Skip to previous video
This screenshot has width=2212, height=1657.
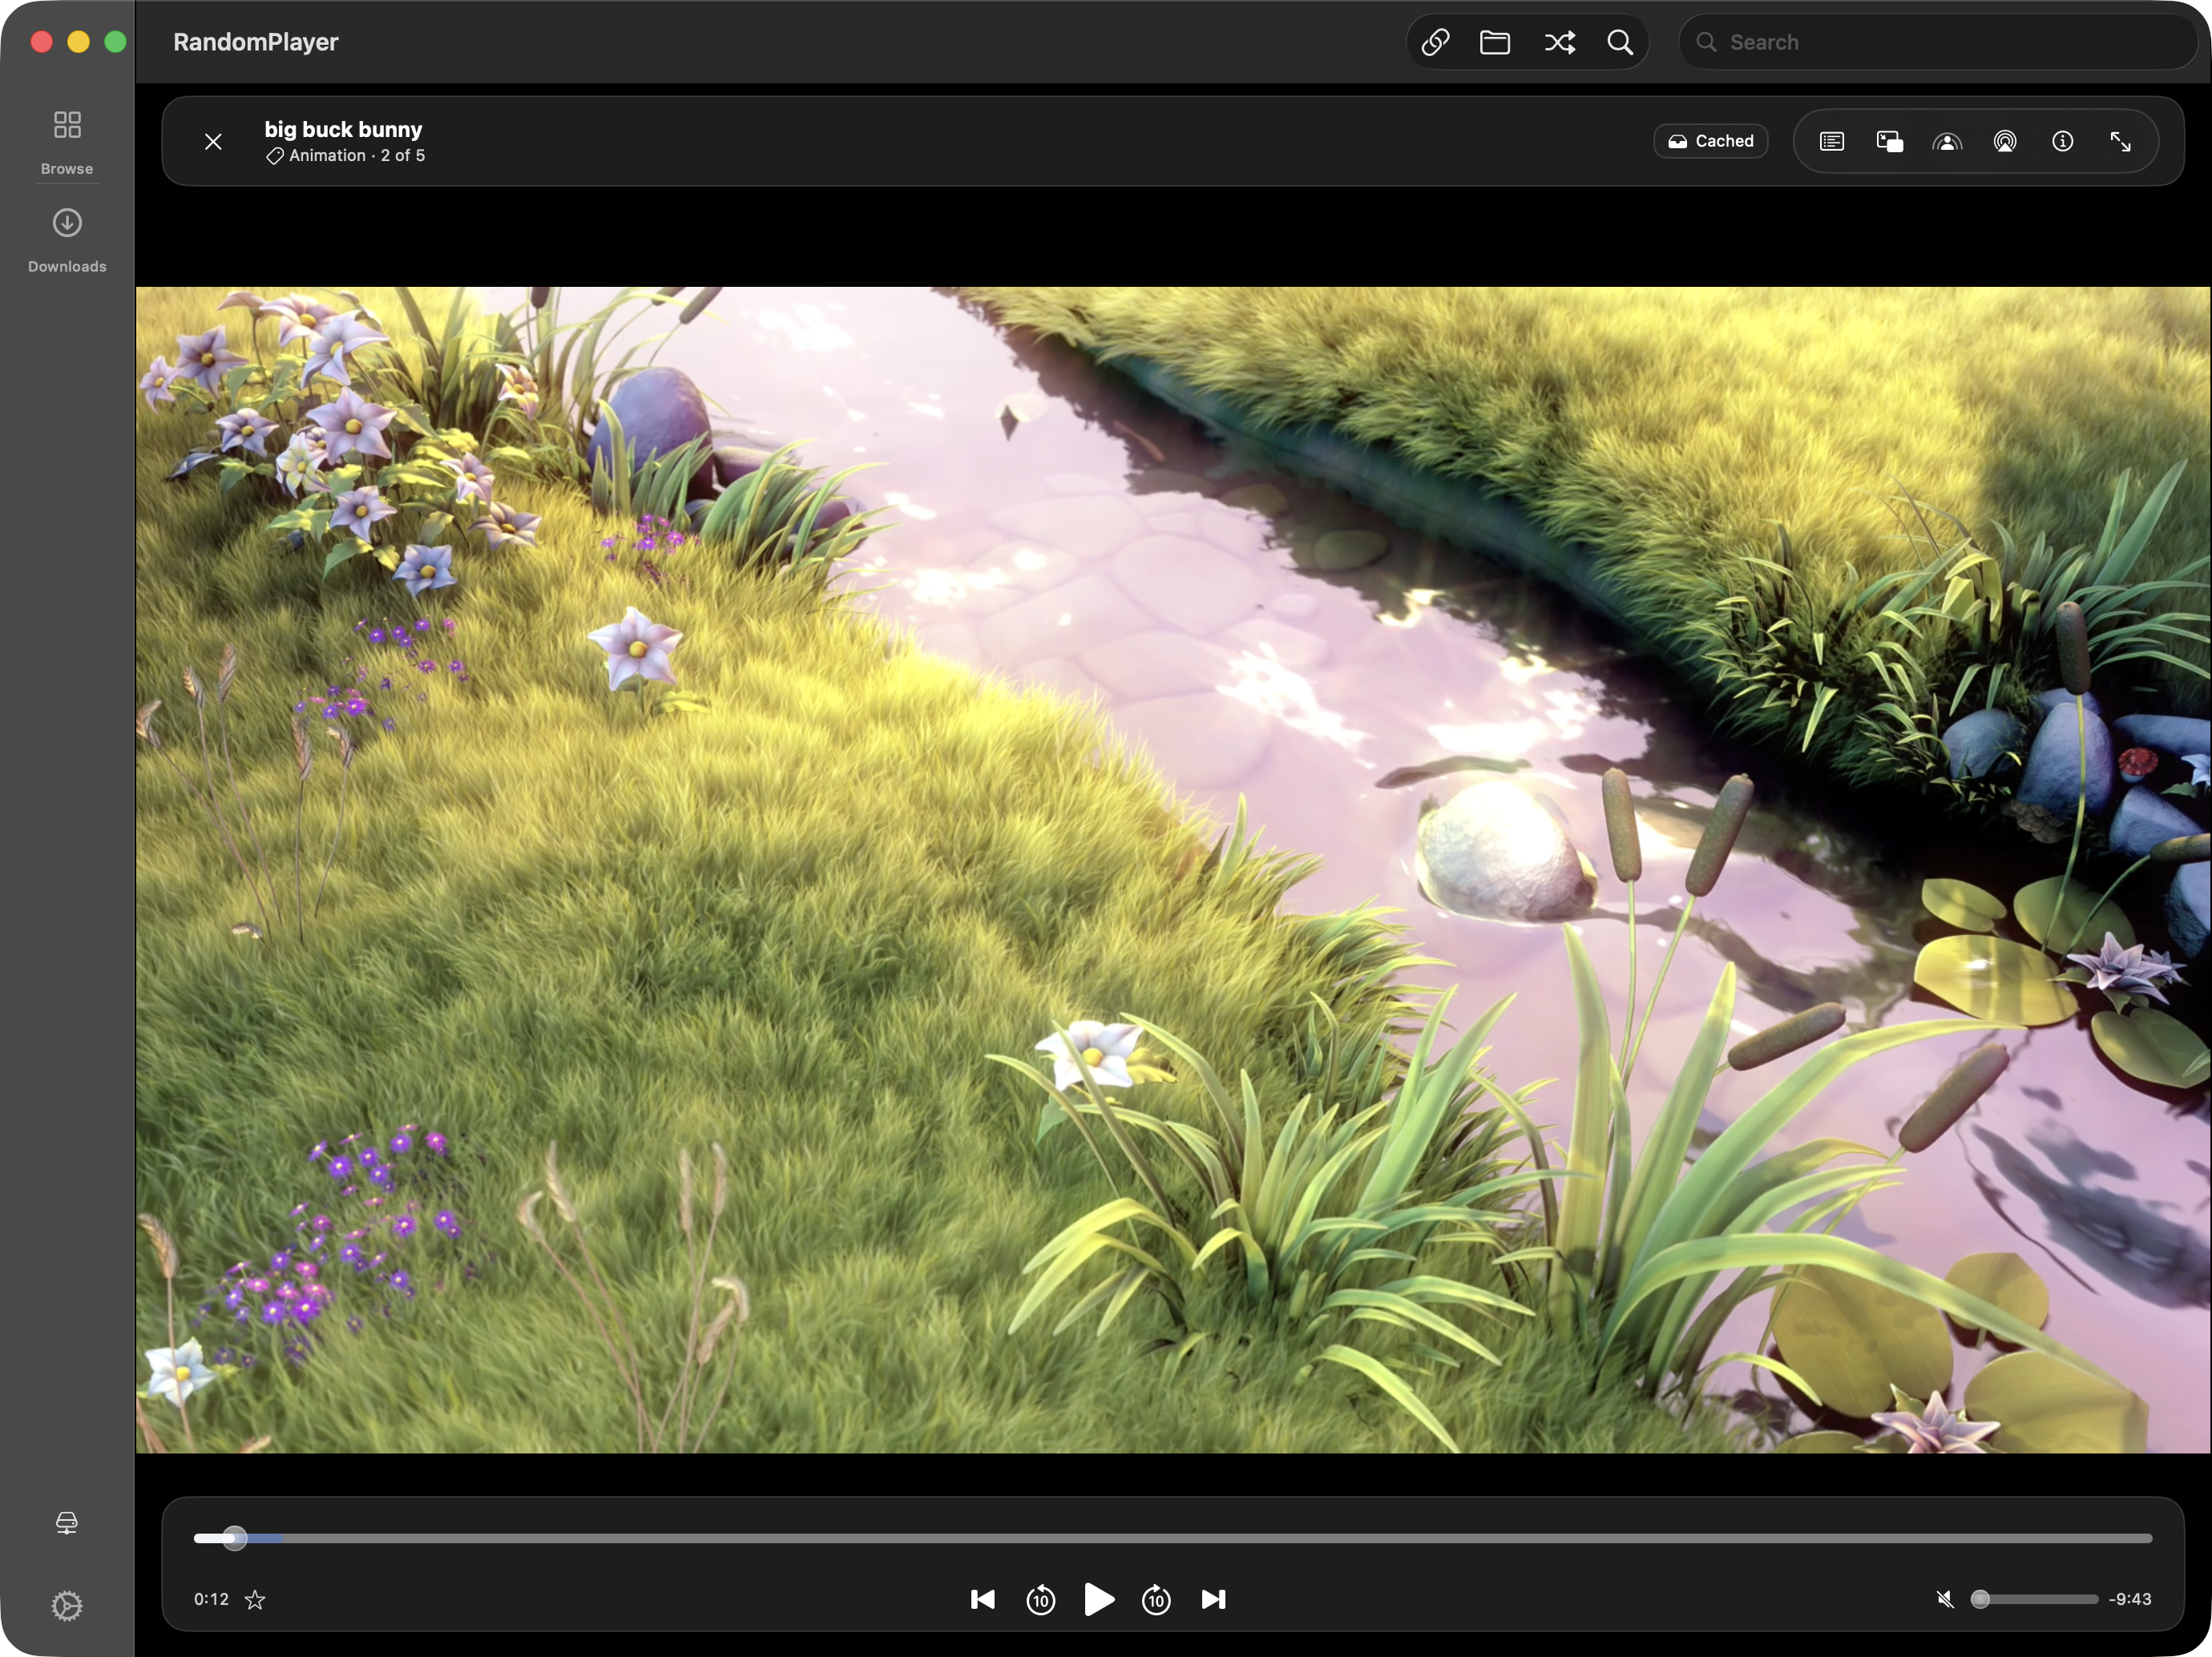[982, 1600]
